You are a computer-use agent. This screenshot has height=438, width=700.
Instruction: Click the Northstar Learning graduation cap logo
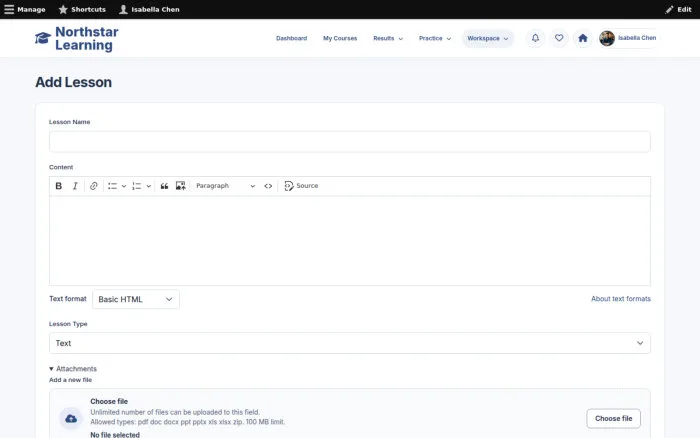point(43,38)
